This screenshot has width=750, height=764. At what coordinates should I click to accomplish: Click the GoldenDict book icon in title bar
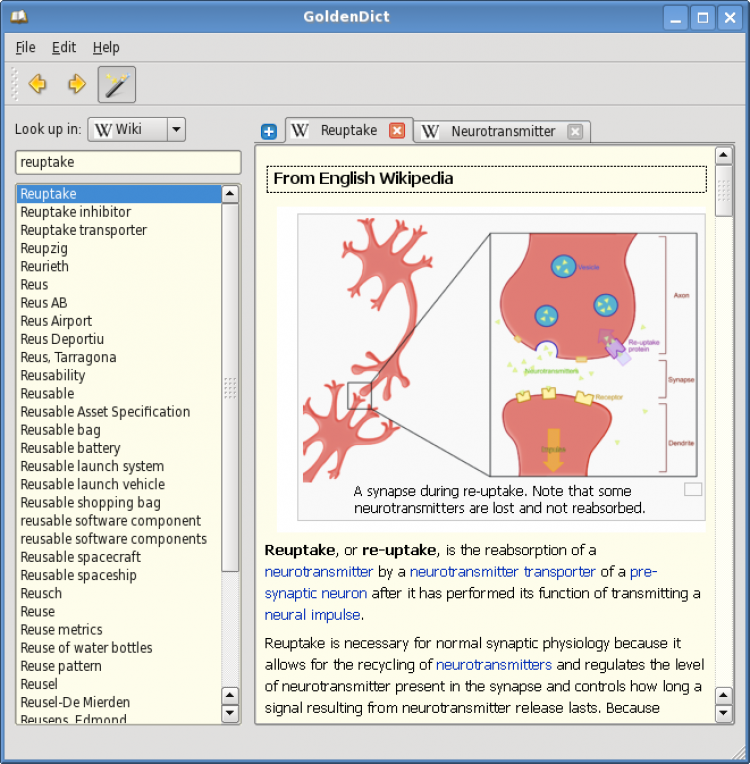[x=19, y=17]
